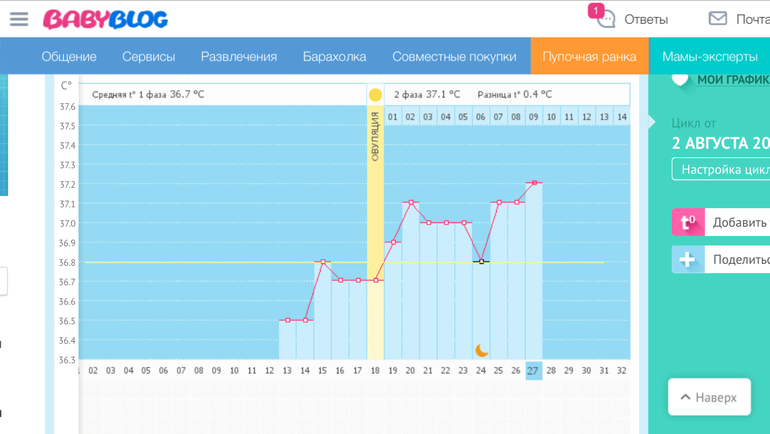770x434 pixels.
Task: Click the BabyBlog logo
Action: tap(105, 19)
